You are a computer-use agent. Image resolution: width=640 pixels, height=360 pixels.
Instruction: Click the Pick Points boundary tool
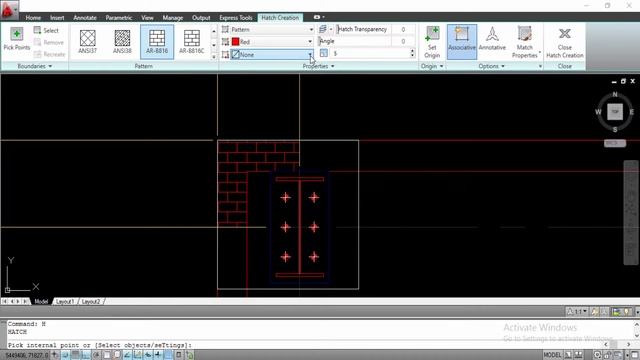click(x=17, y=39)
